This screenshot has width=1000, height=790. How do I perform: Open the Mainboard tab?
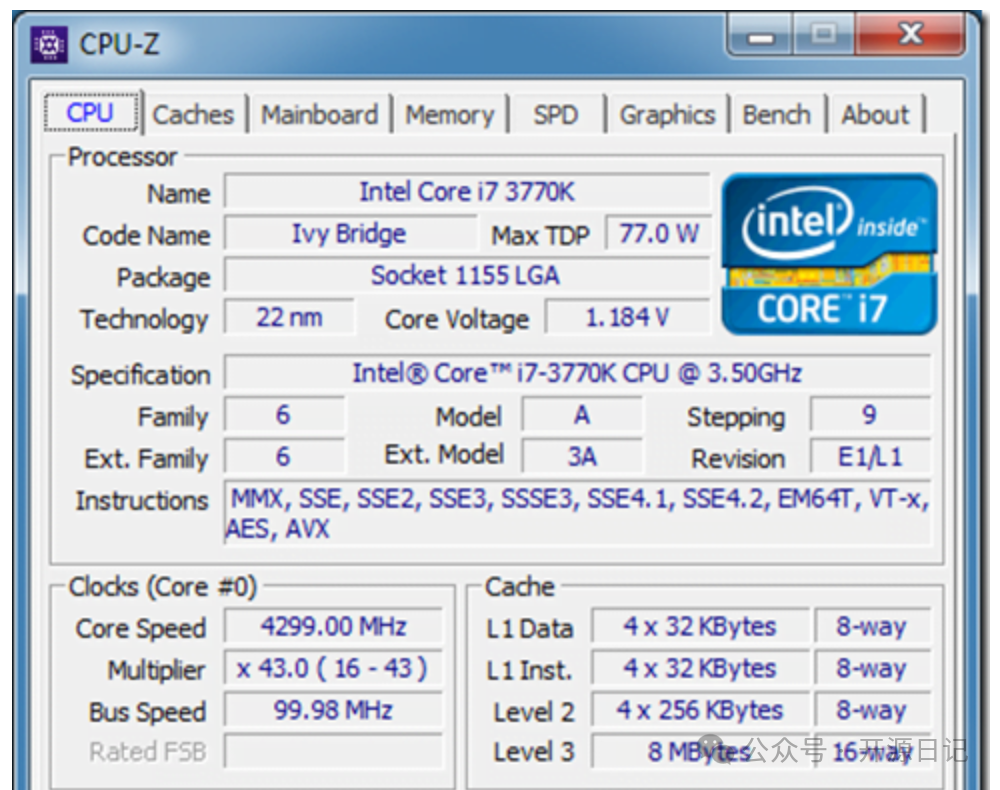click(320, 115)
